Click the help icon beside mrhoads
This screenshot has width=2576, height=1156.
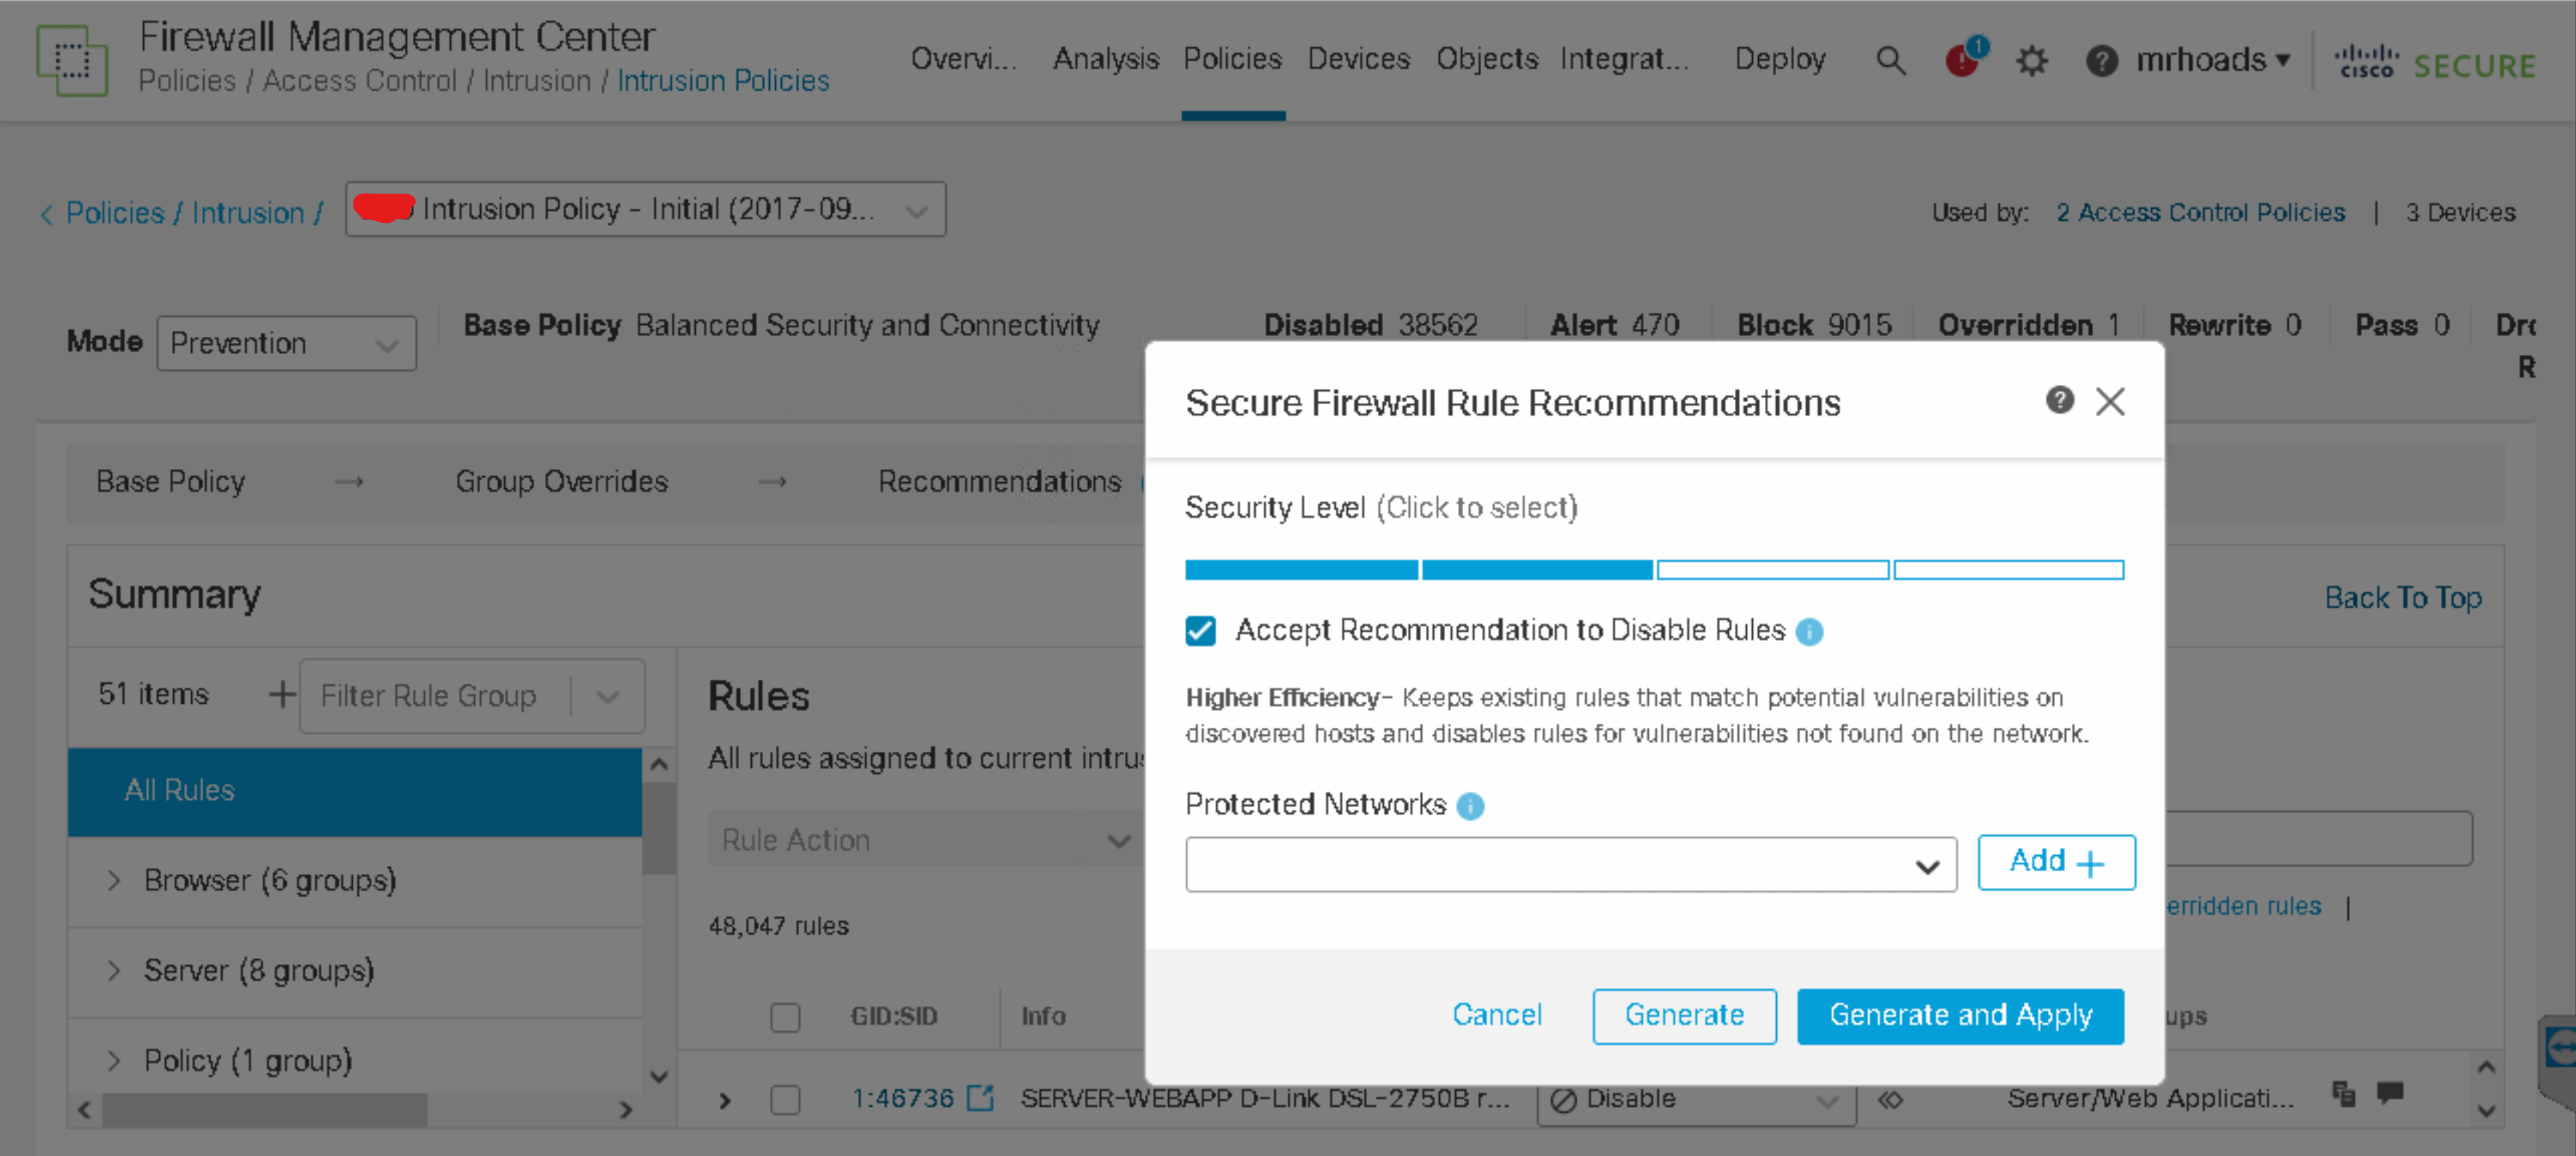[2101, 62]
